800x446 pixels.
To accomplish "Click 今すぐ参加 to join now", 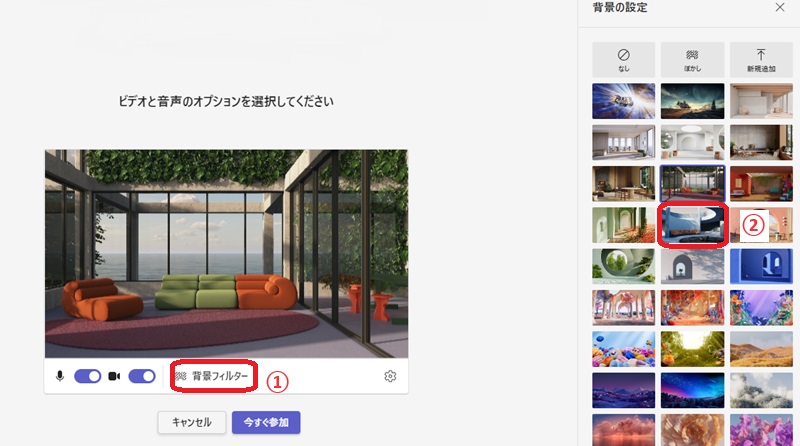I will tap(266, 422).
